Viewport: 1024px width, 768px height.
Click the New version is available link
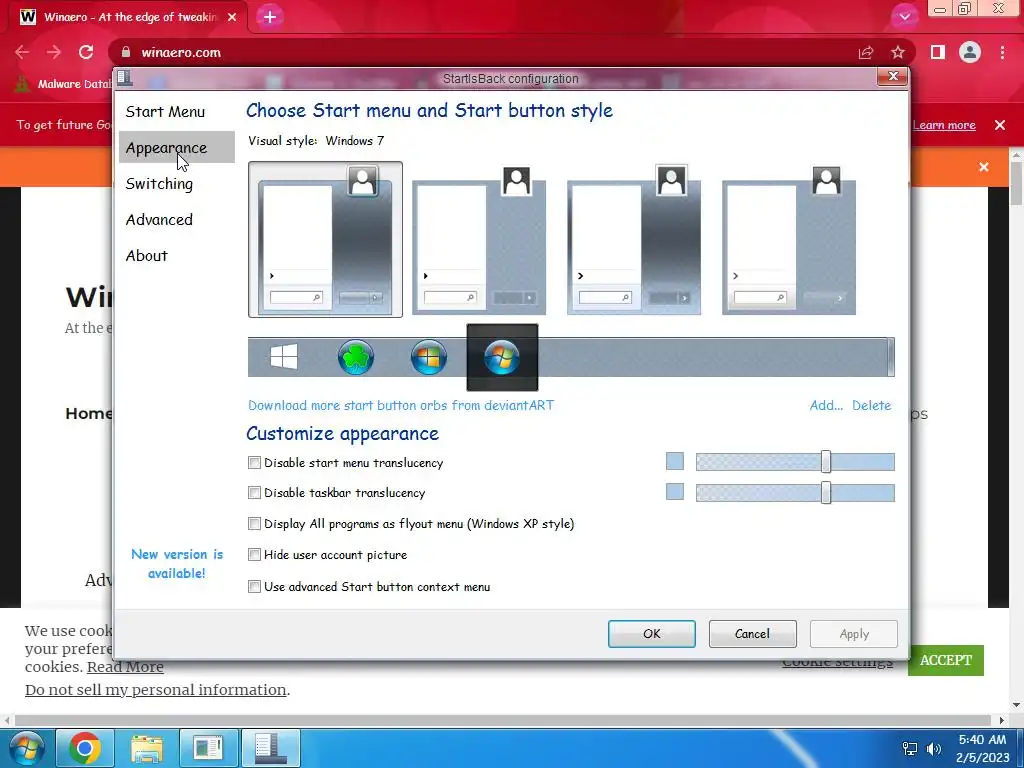177,564
